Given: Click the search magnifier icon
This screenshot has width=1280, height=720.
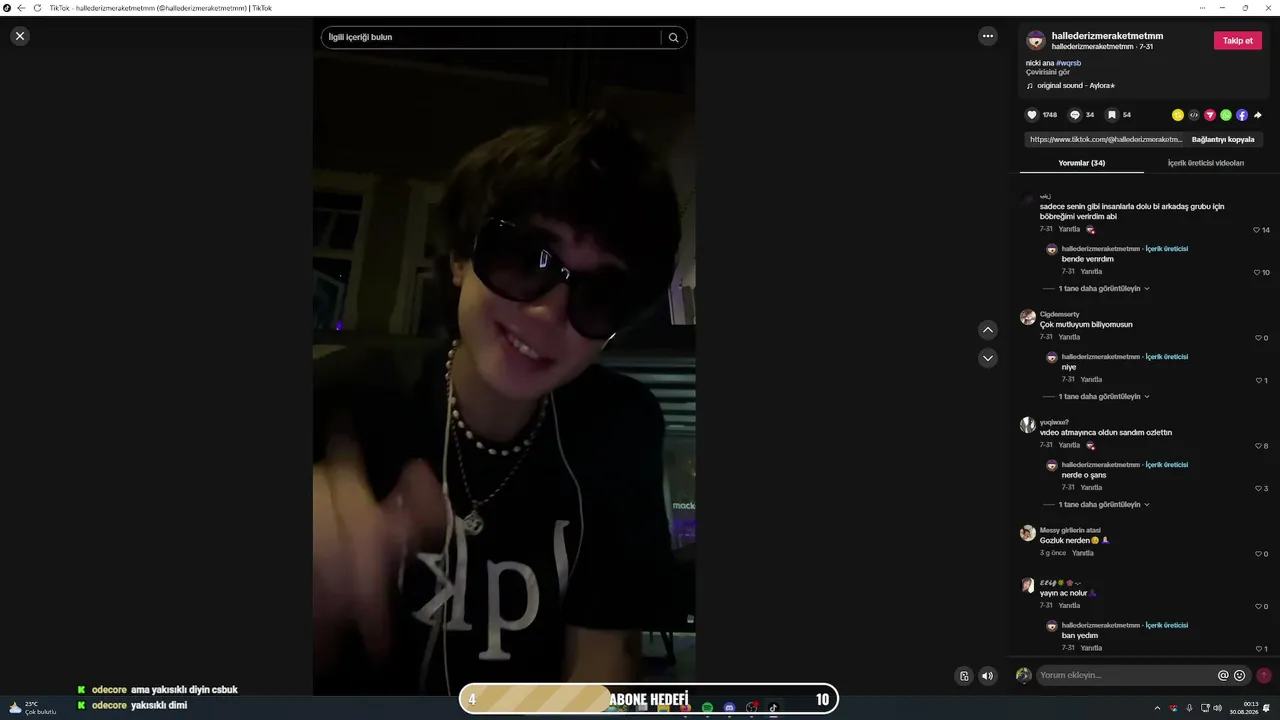Looking at the screenshot, I should pos(674,38).
